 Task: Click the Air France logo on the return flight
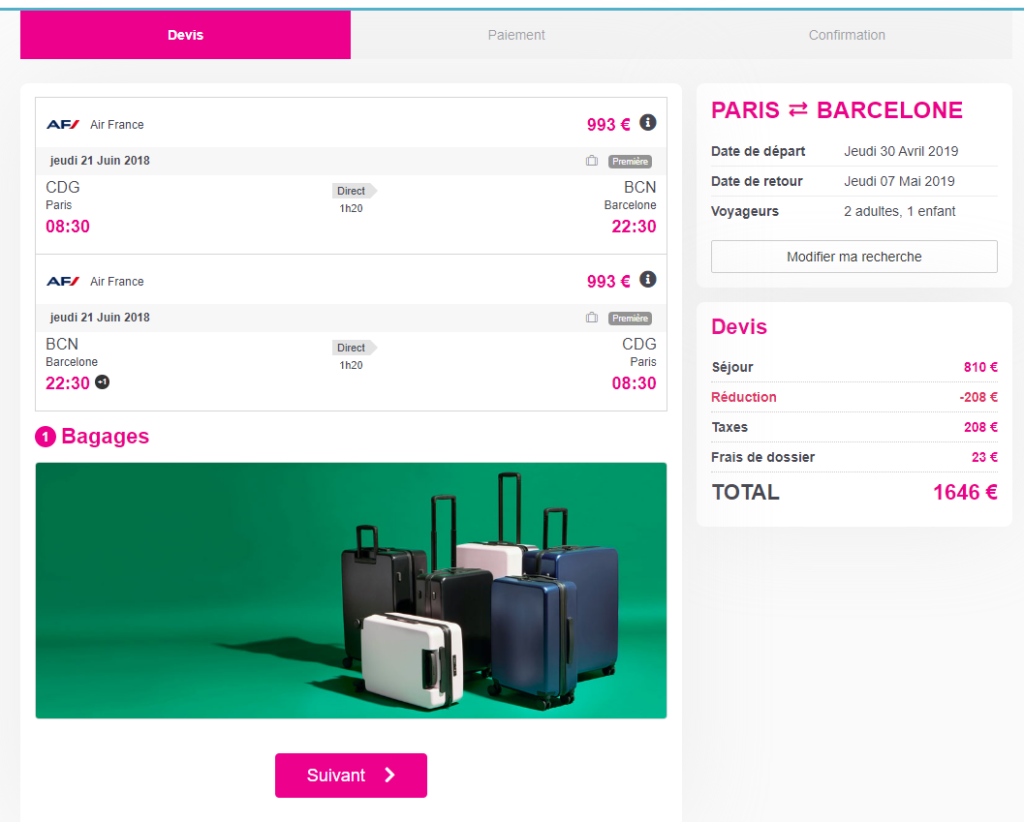coord(63,282)
